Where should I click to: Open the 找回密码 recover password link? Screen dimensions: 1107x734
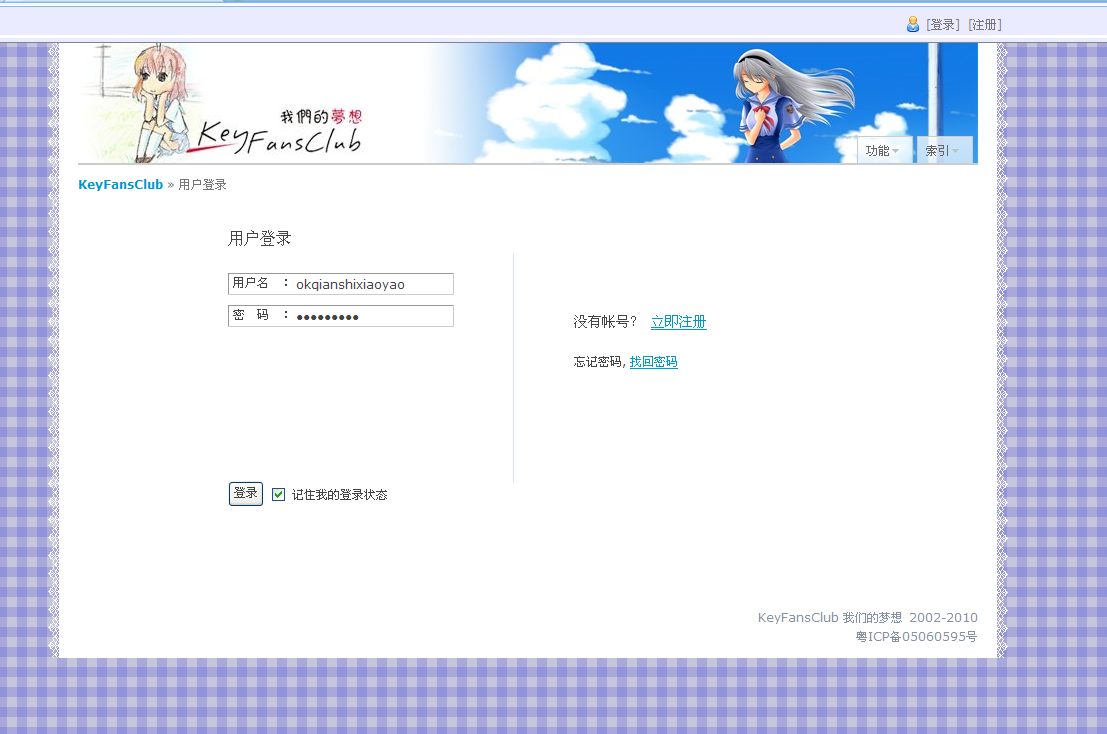pos(653,362)
